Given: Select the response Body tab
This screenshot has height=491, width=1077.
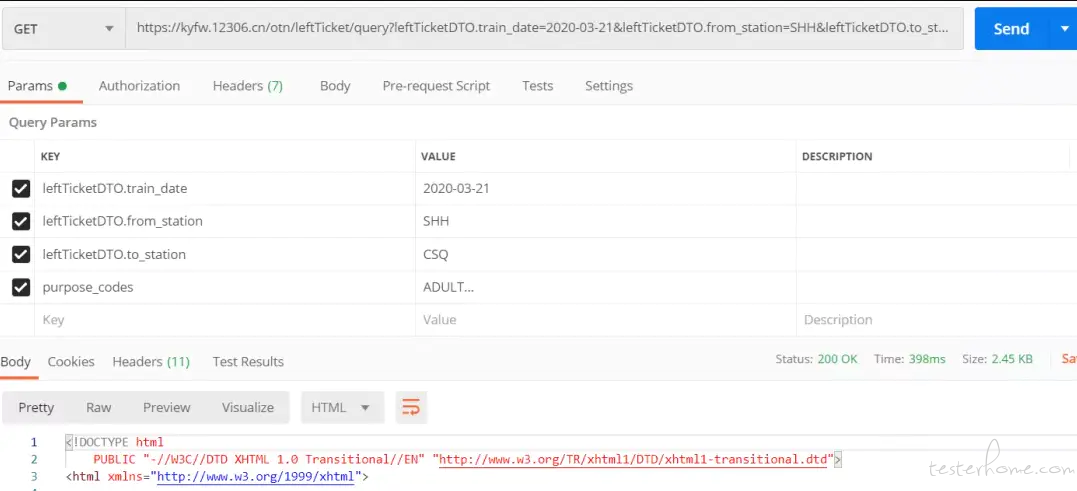Looking at the screenshot, I should click(16, 361).
